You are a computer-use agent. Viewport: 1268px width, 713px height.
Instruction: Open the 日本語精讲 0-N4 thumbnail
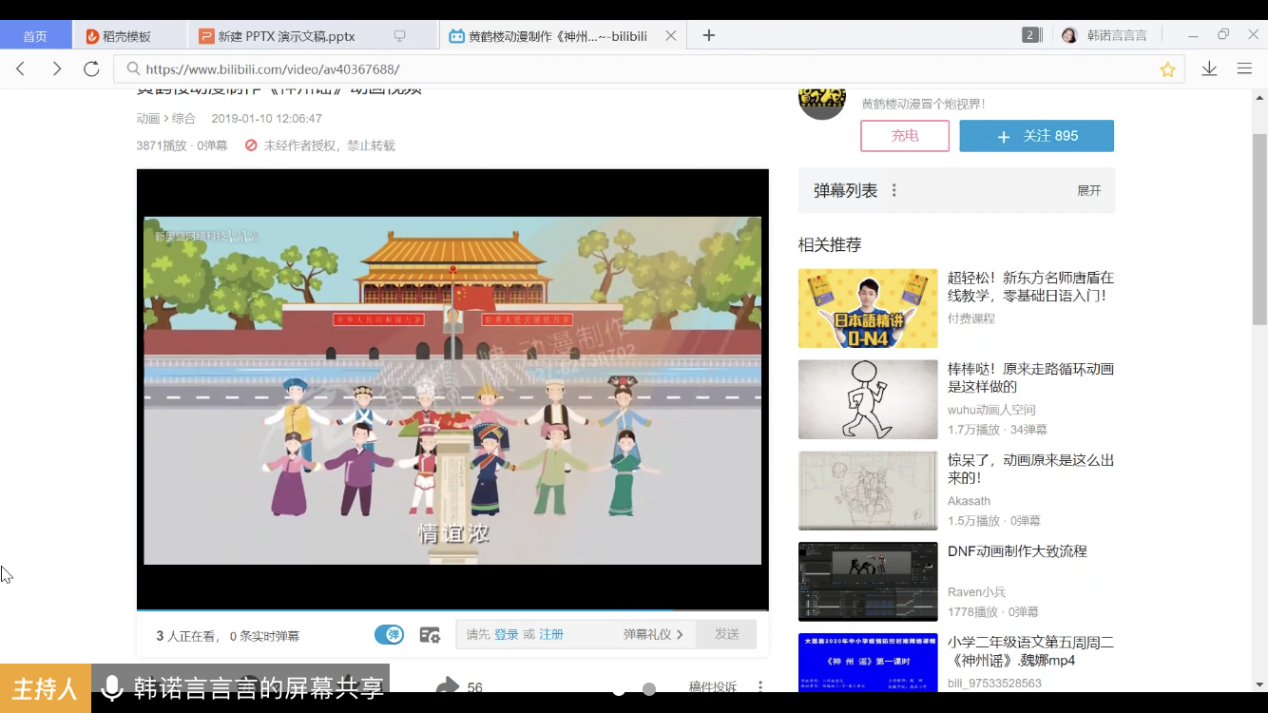(868, 308)
